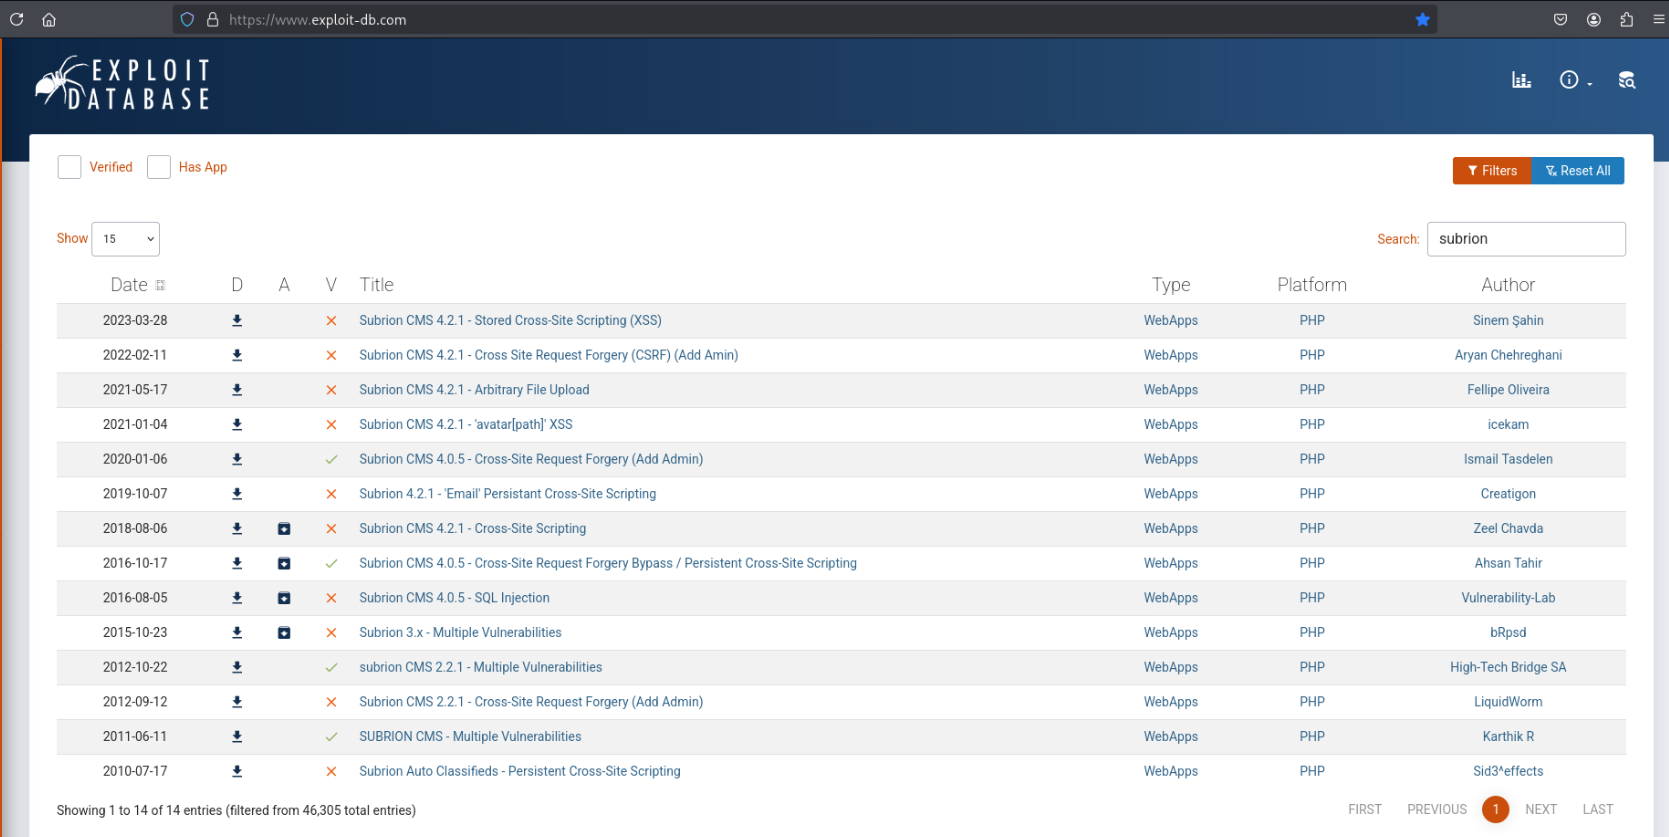
Task: Get vulnerable app for 2018-08-06 entry
Action: (x=284, y=529)
